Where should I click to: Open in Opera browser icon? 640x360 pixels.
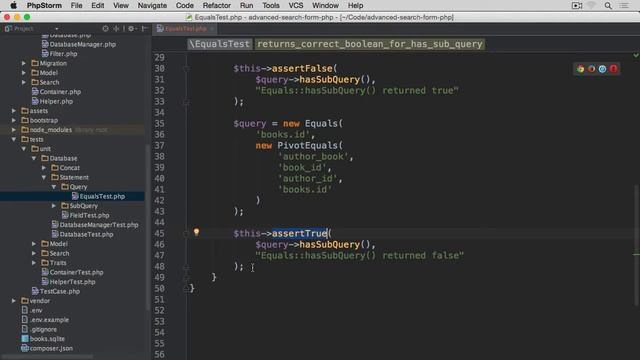point(613,69)
